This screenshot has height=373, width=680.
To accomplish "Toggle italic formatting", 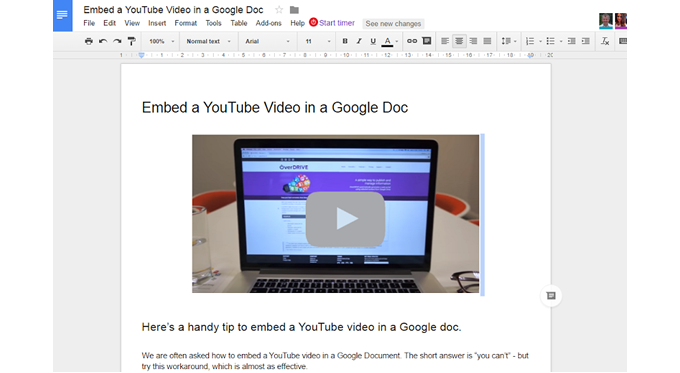I will click(x=359, y=41).
